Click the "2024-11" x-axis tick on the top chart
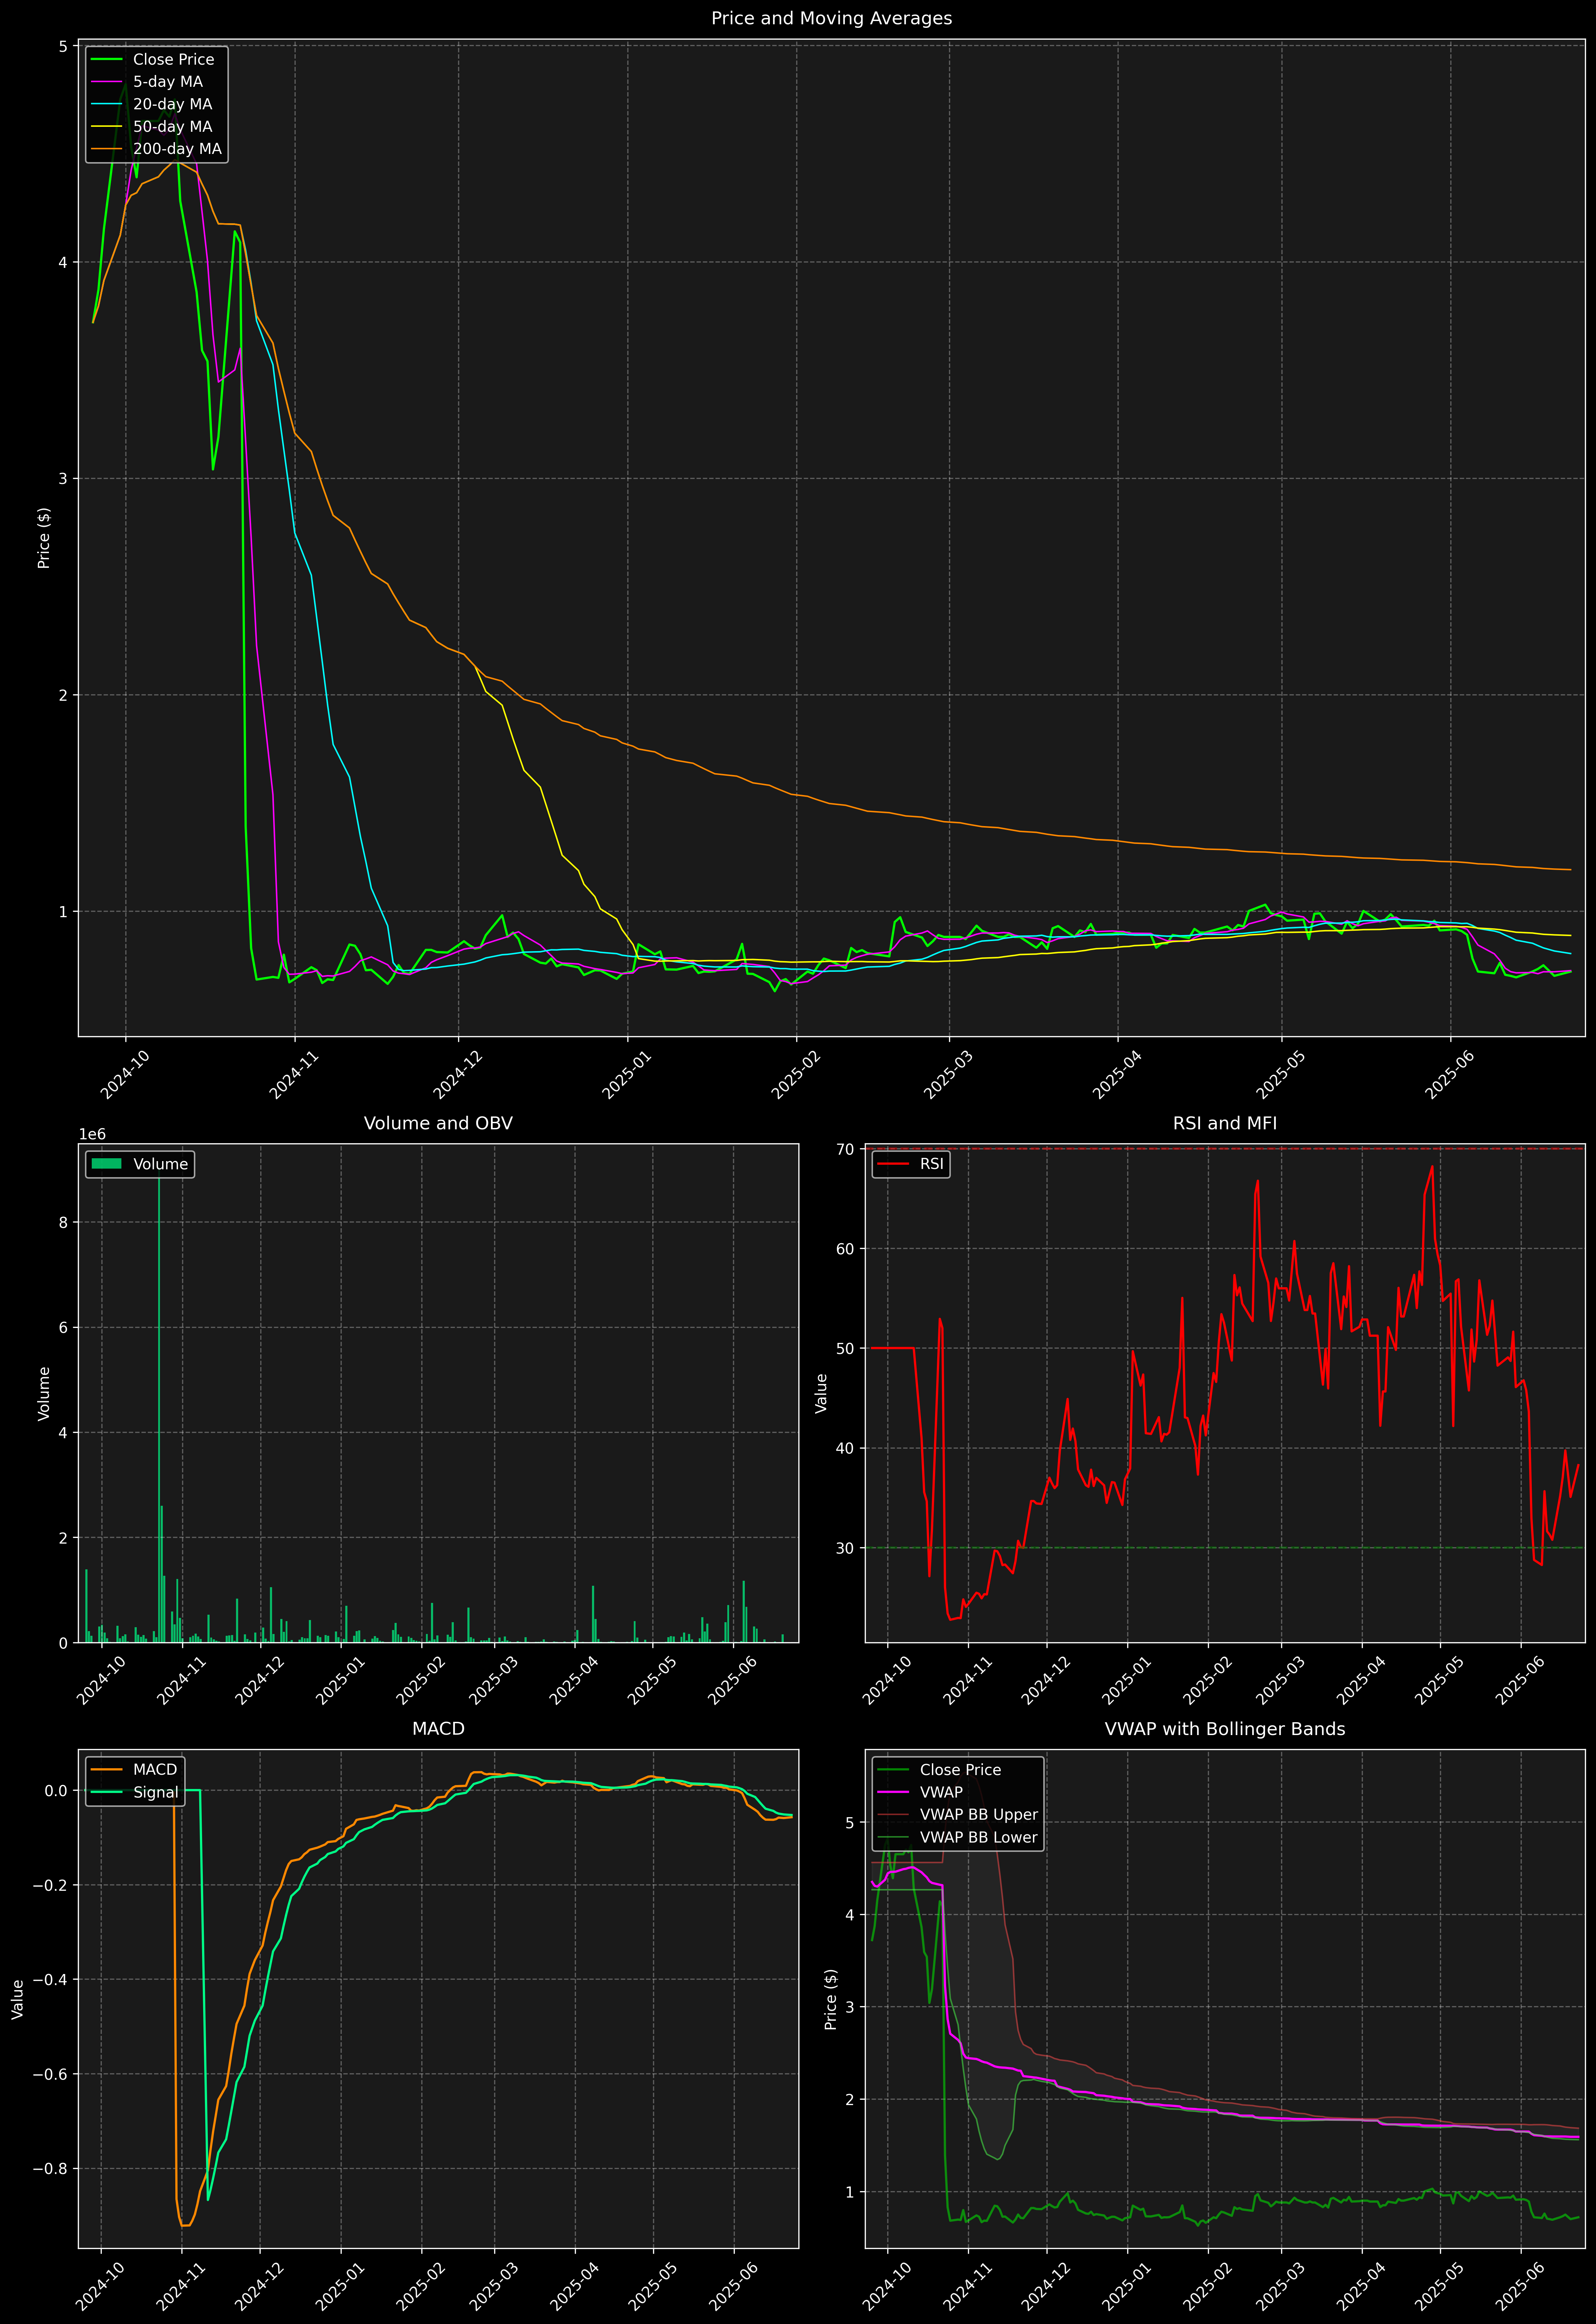Screen dimensions: 1596x2324 [294, 1075]
